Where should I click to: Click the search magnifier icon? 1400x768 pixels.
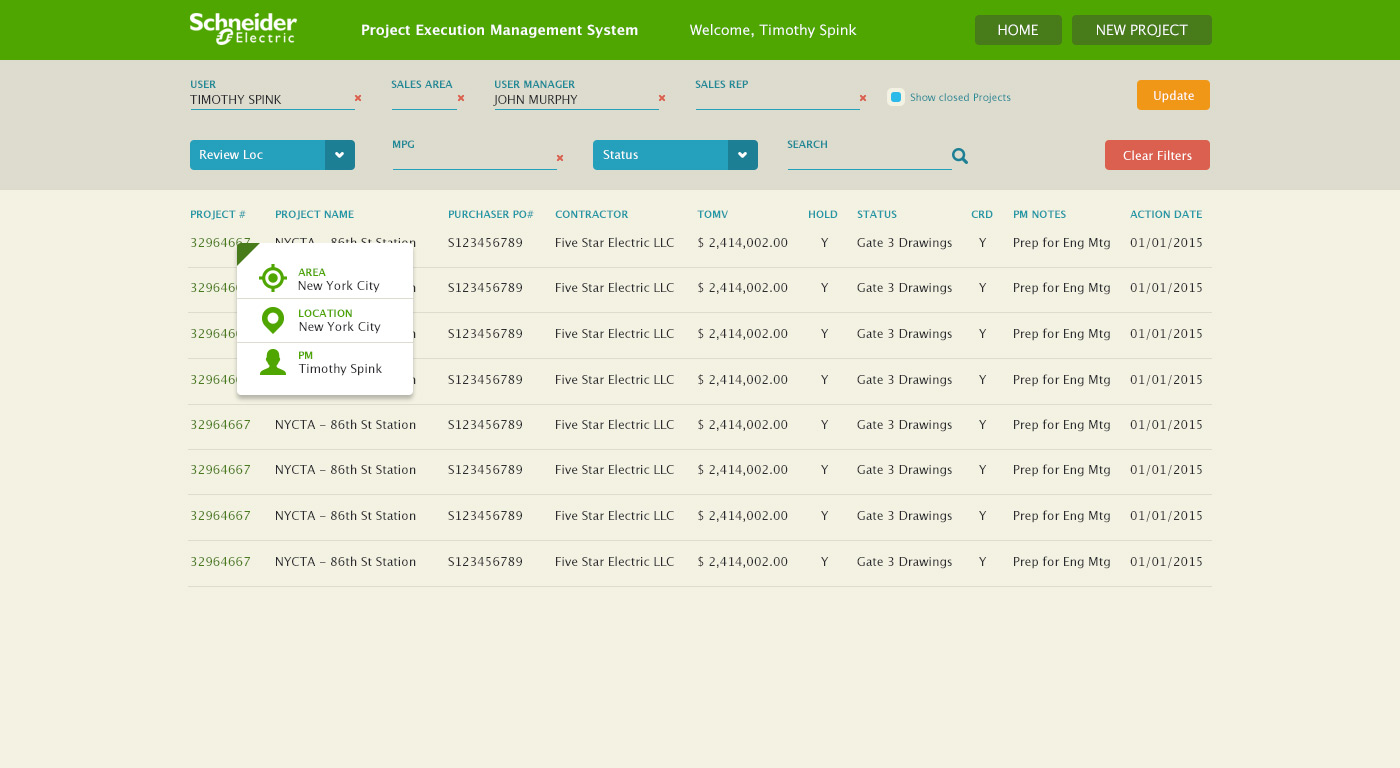click(959, 155)
